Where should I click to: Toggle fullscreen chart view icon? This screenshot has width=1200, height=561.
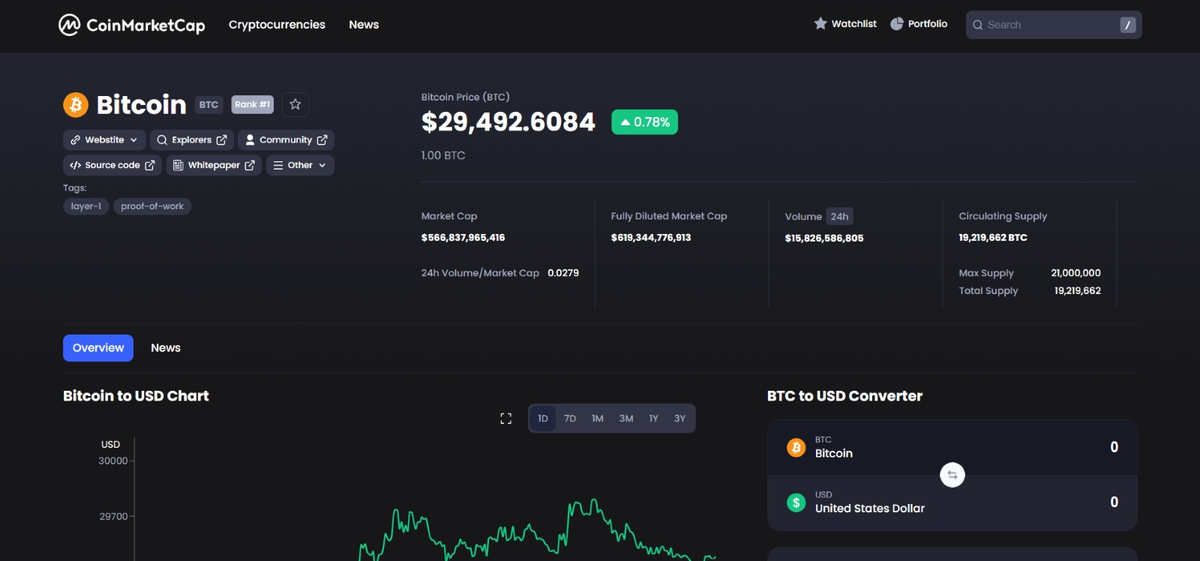point(506,418)
